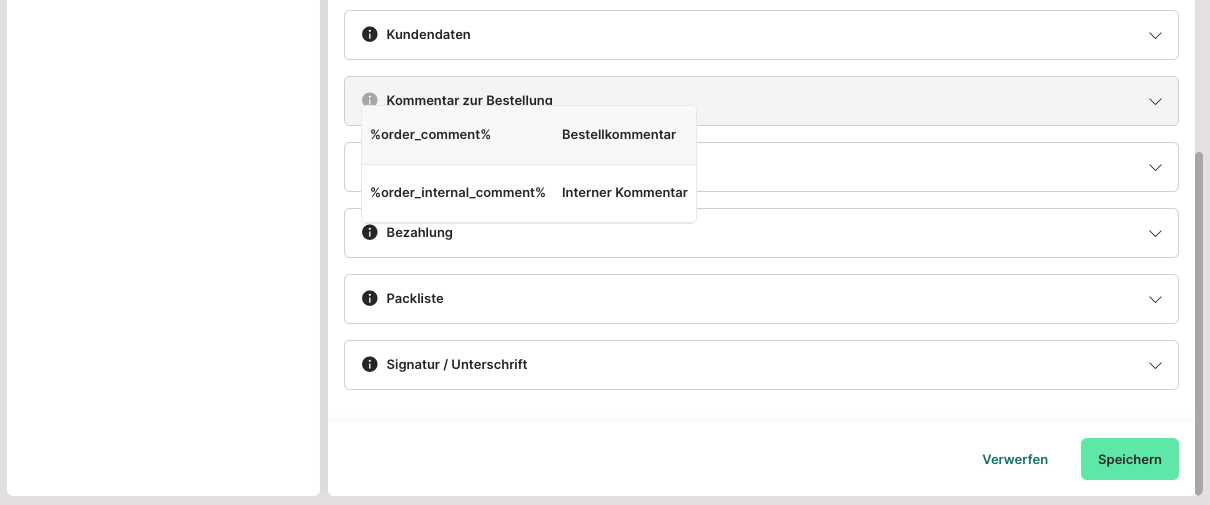Click the Kundendaten section title
This screenshot has width=1210, height=505.
tap(428, 35)
